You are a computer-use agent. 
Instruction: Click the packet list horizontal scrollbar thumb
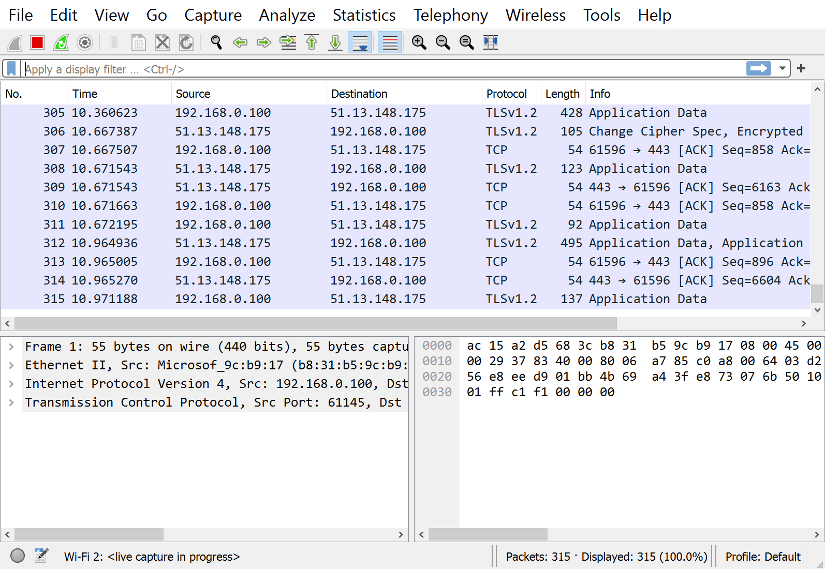[316, 323]
